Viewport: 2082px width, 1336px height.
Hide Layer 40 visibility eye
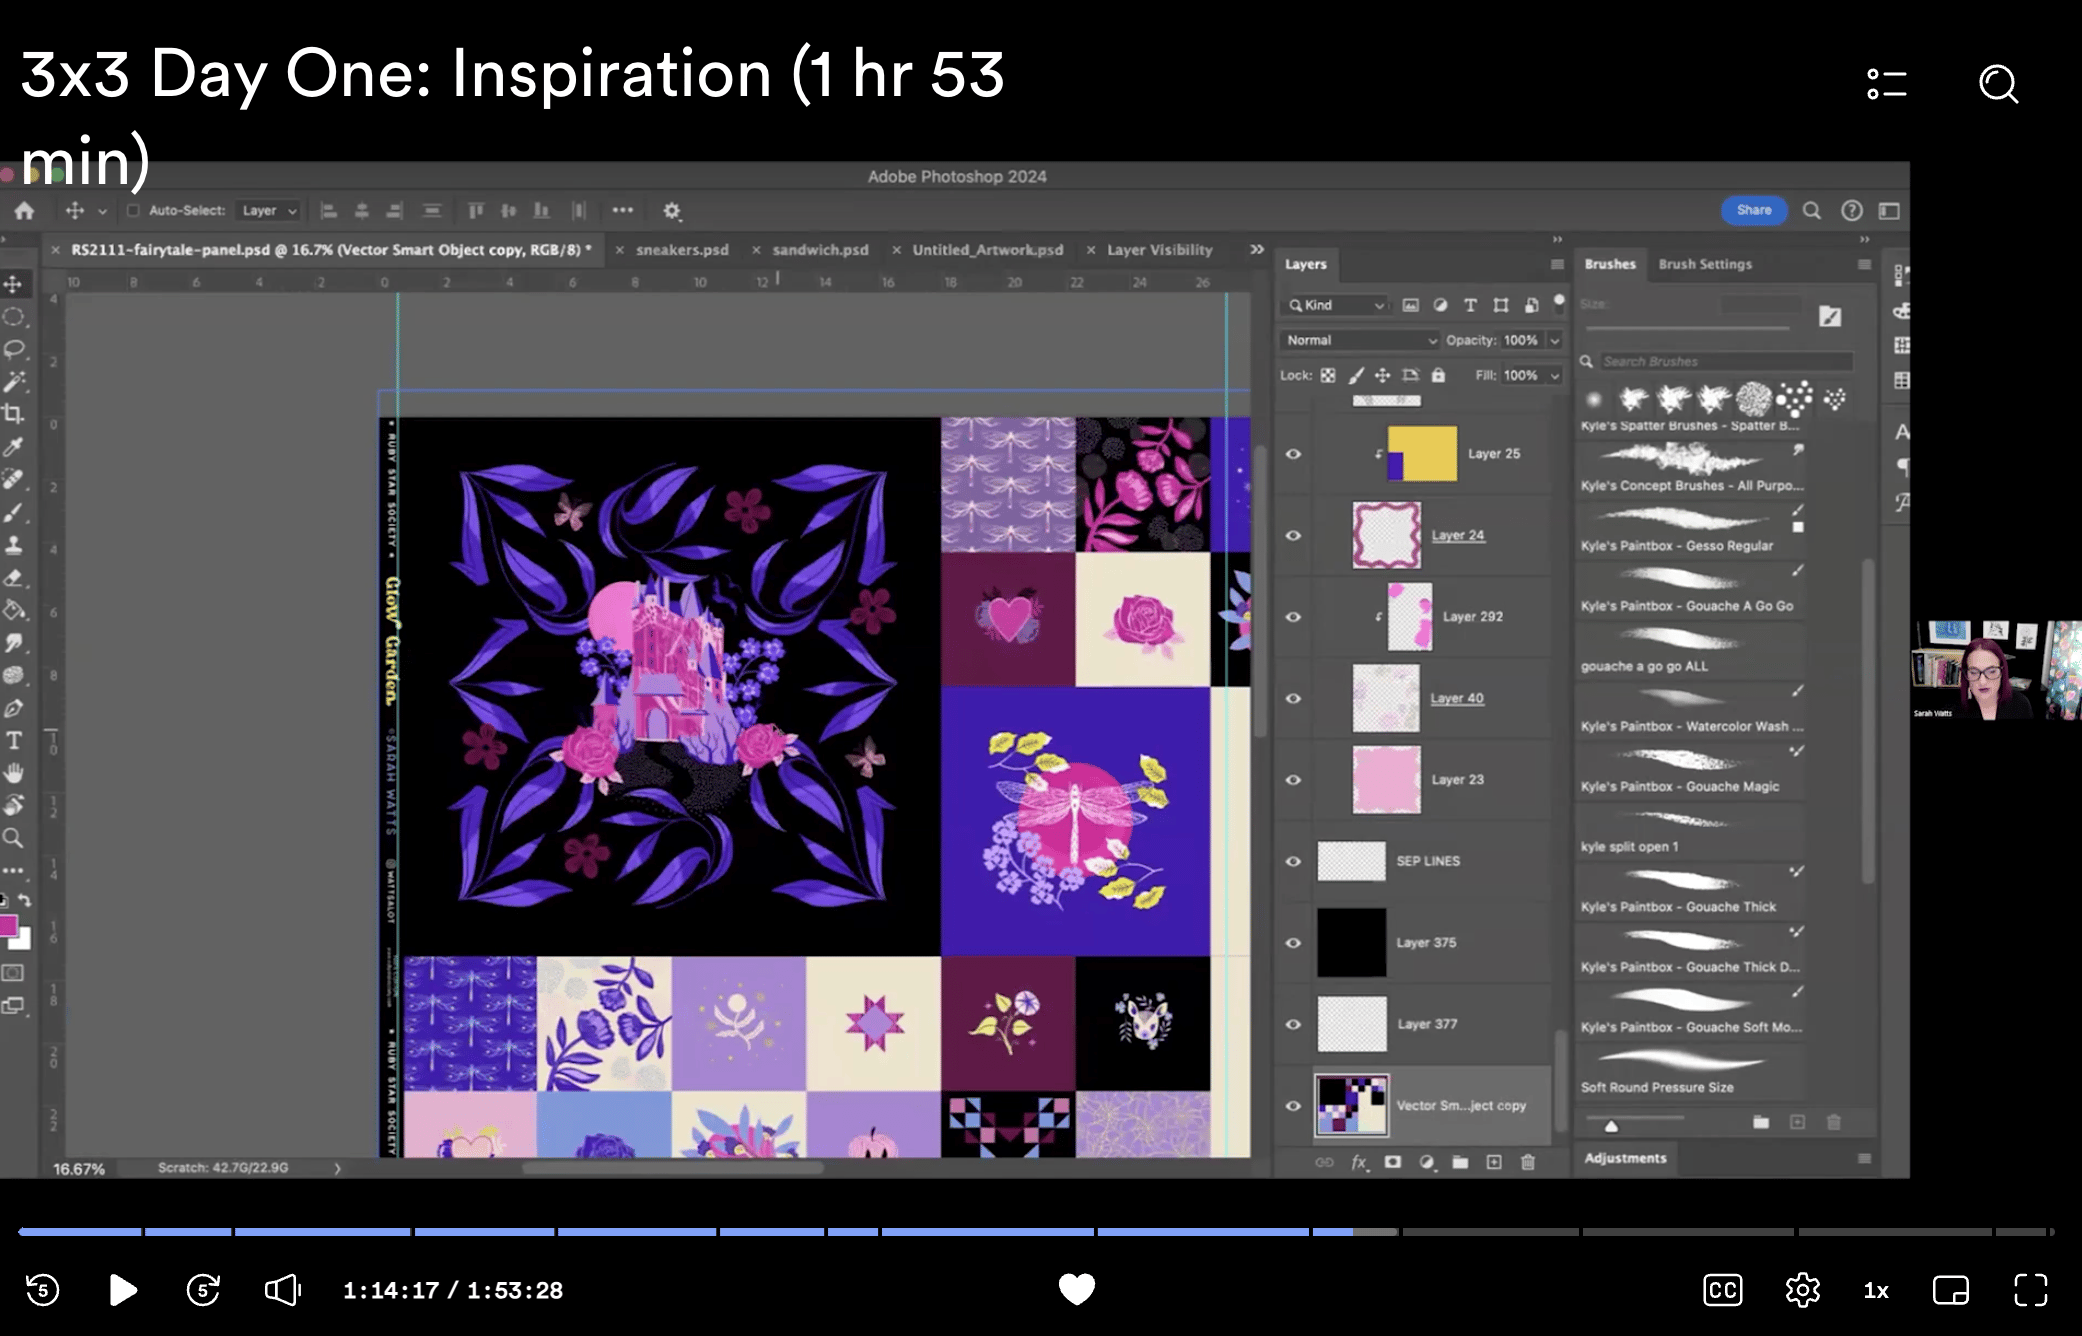click(1293, 698)
